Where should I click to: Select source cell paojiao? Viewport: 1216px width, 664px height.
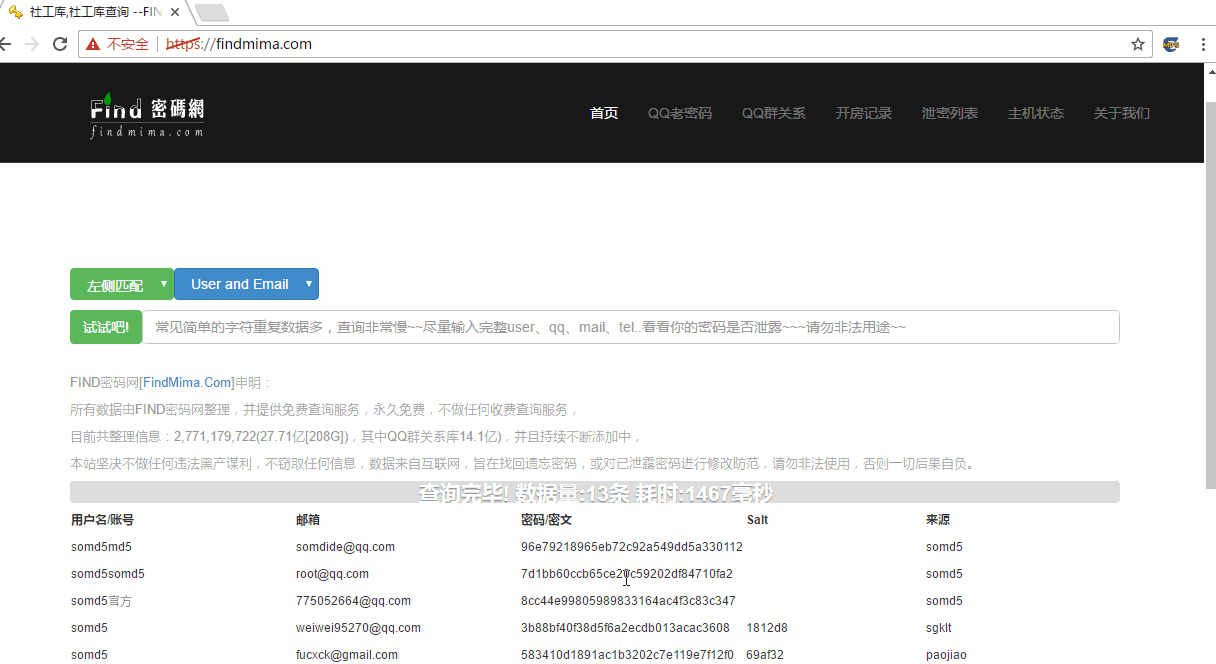click(x=946, y=655)
